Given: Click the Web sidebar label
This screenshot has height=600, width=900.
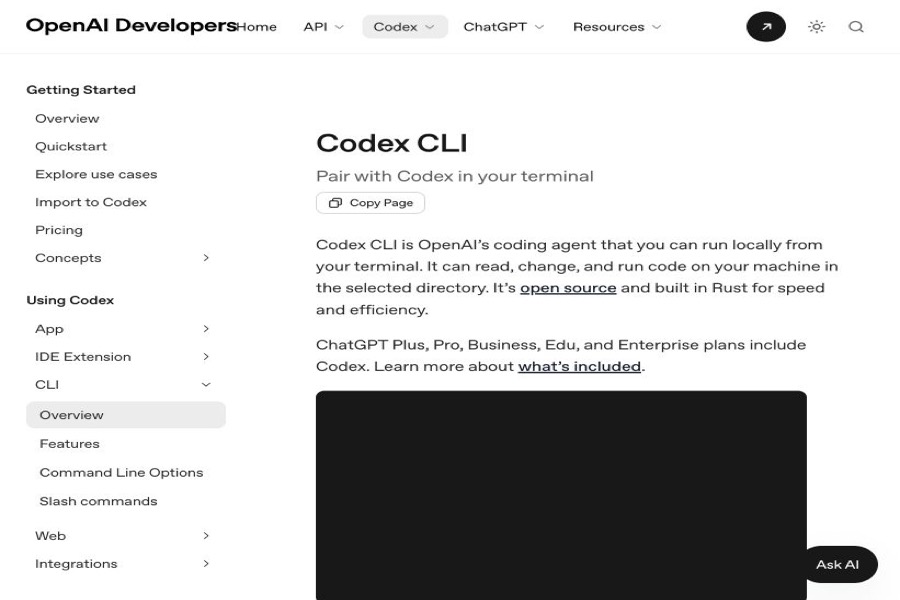Looking at the screenshot, I should pos(51,536).
